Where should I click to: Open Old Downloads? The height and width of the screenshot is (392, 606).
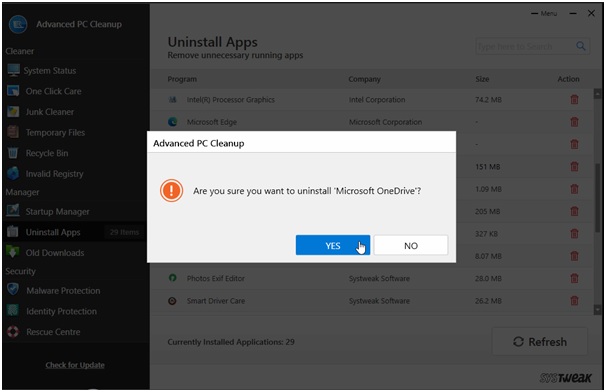(55, 253)
